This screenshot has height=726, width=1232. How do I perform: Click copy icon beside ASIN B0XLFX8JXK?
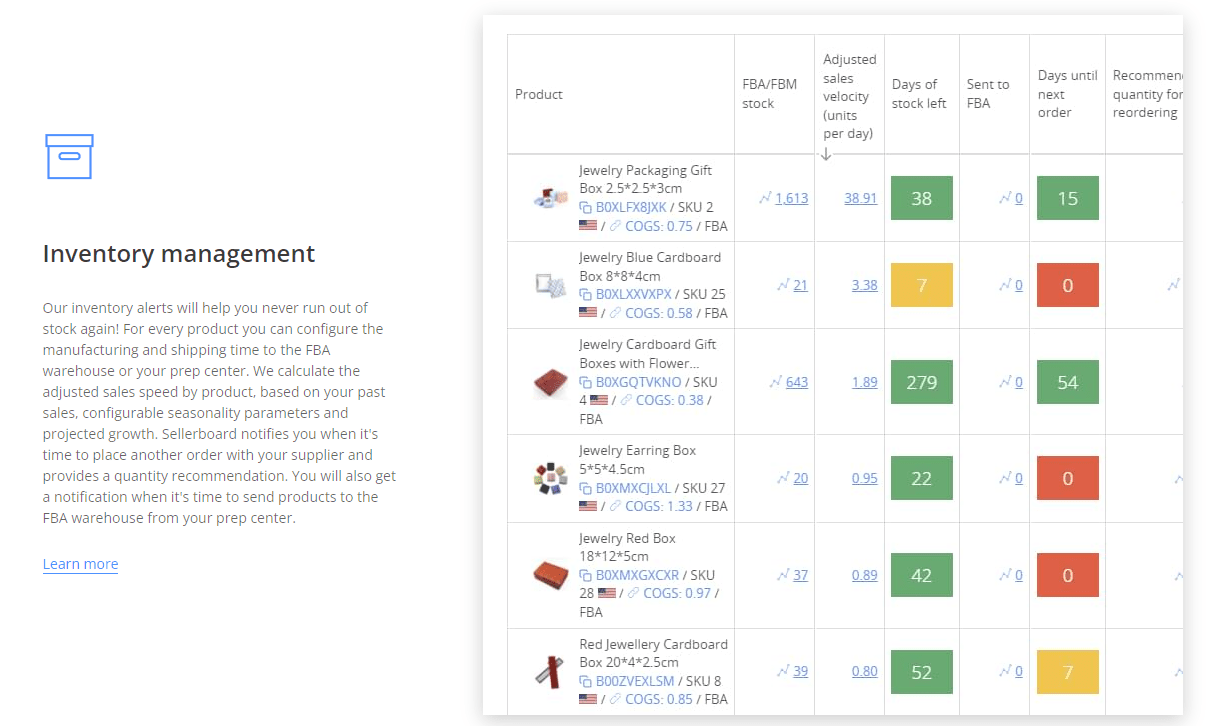(x=585, y=208)
